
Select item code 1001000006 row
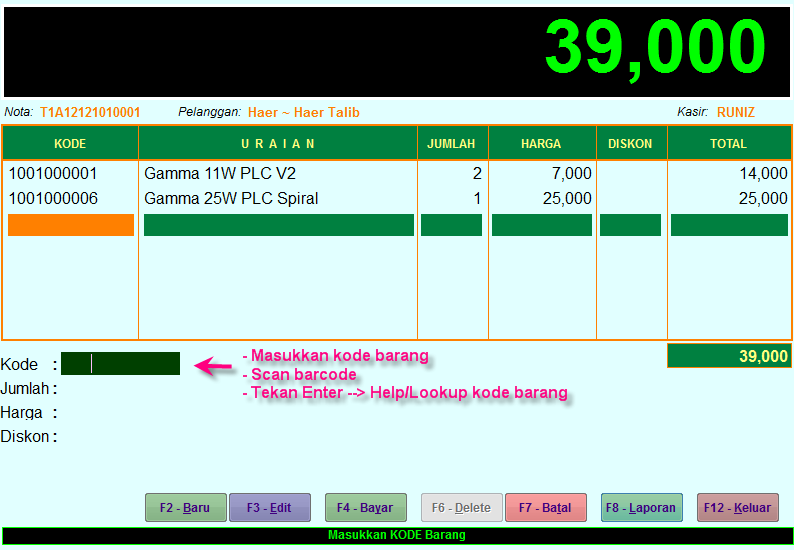[x=54, y=199]
